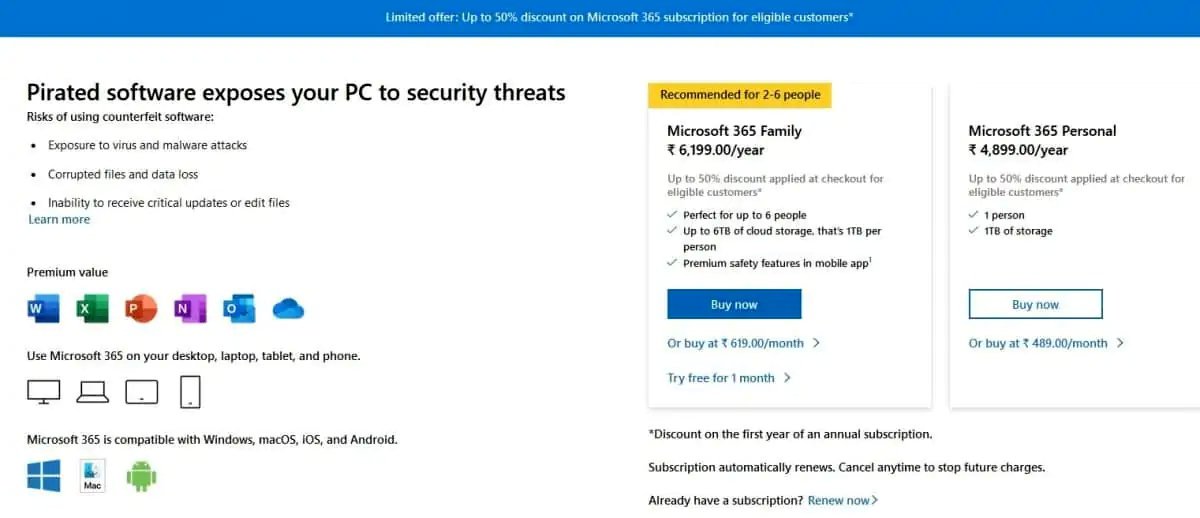Buy Microsoft 365 Personal now
The image size is (1200, 518).
(1035, 304)
